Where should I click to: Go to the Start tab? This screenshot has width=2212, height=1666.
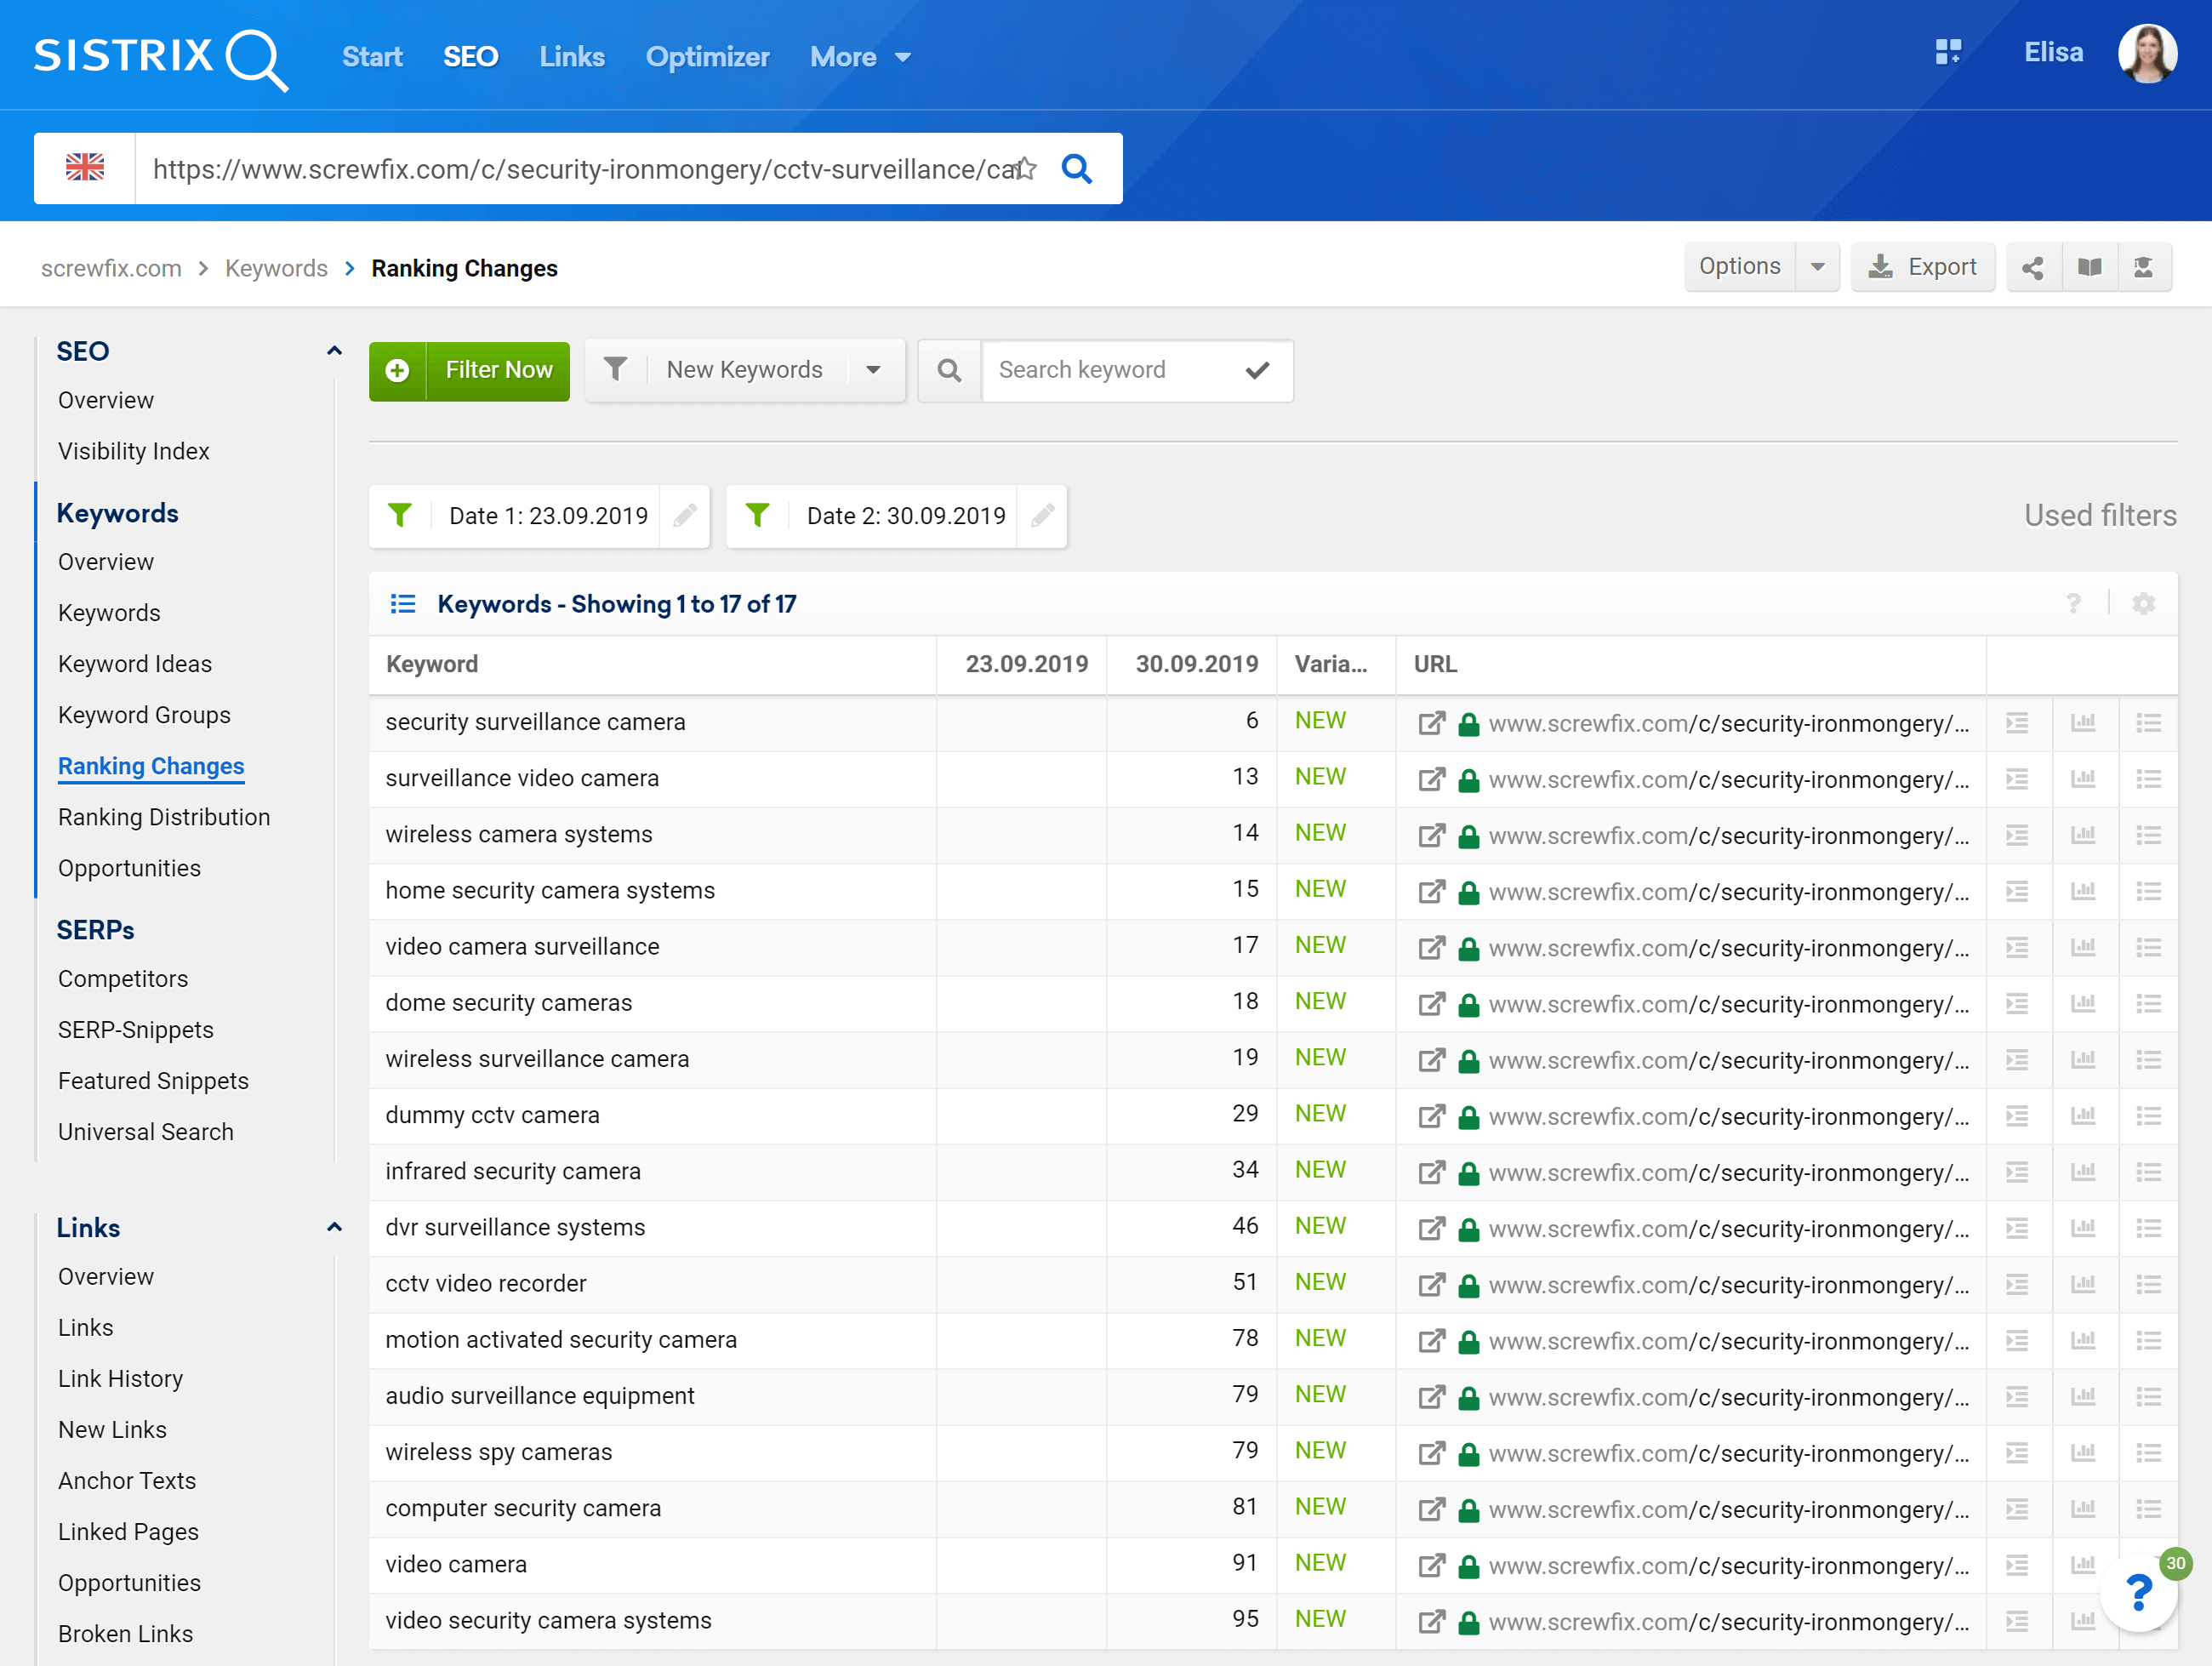[x=372, y=57]
